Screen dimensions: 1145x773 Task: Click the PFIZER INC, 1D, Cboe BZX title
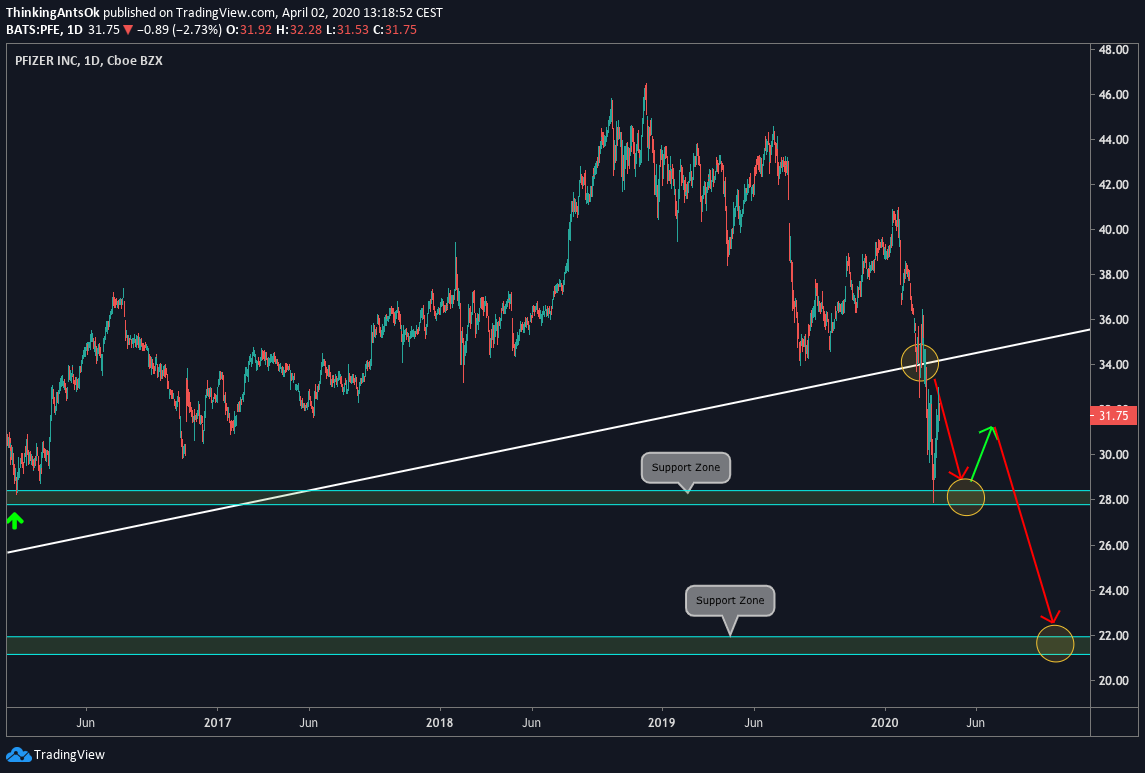point(88,61)
